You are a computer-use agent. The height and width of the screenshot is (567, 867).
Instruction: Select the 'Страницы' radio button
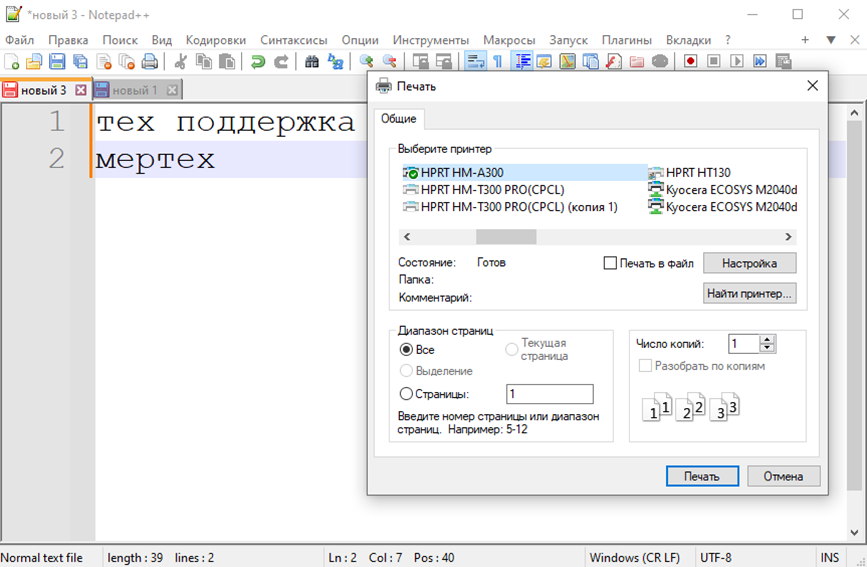pos(406,394)
